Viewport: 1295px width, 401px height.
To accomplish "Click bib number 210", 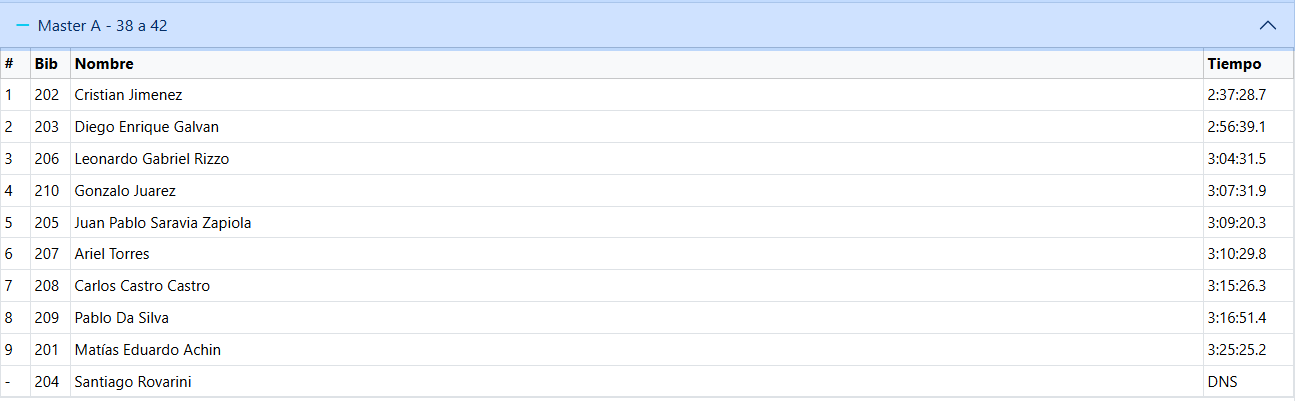I will [x=47, y=191].
